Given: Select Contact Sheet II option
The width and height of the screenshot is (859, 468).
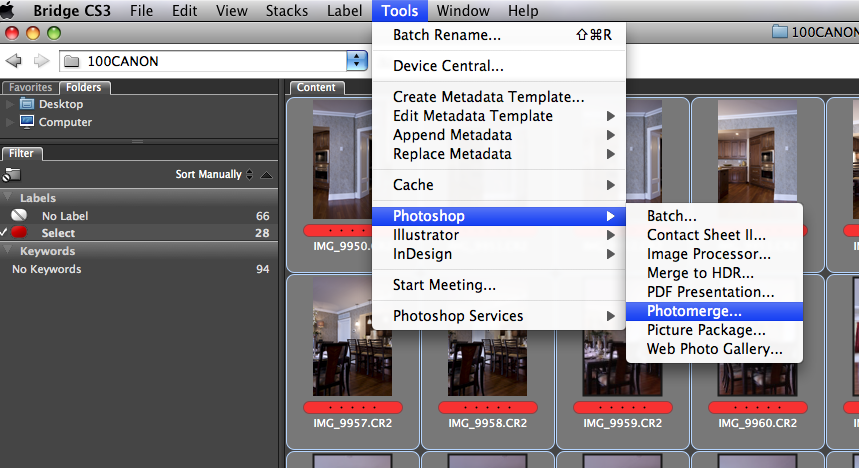Looking at the screenshot, I should [x=714, y=235].
